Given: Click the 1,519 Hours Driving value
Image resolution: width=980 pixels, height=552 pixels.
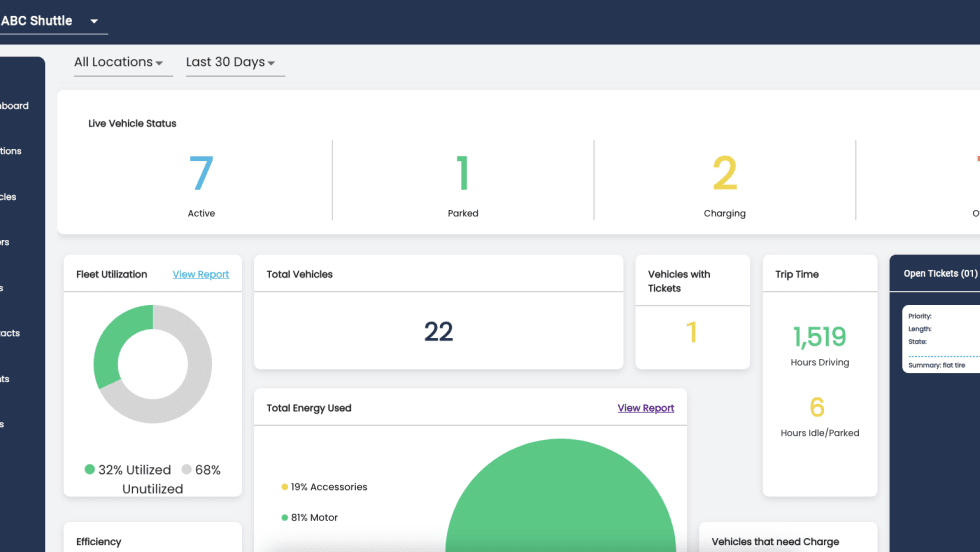Looking at the screenshot, I should click(x=819, y=337).
